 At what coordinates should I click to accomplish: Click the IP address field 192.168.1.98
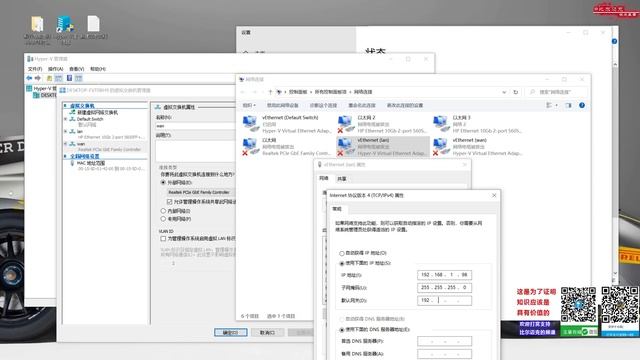coord(444,275)
